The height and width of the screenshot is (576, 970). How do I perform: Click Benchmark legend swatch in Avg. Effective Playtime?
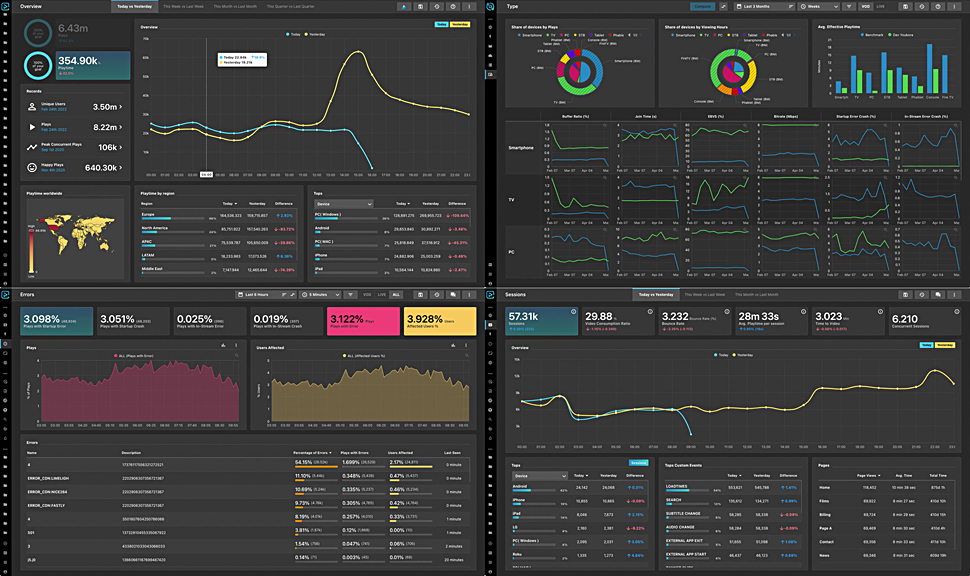pos(863,35)
